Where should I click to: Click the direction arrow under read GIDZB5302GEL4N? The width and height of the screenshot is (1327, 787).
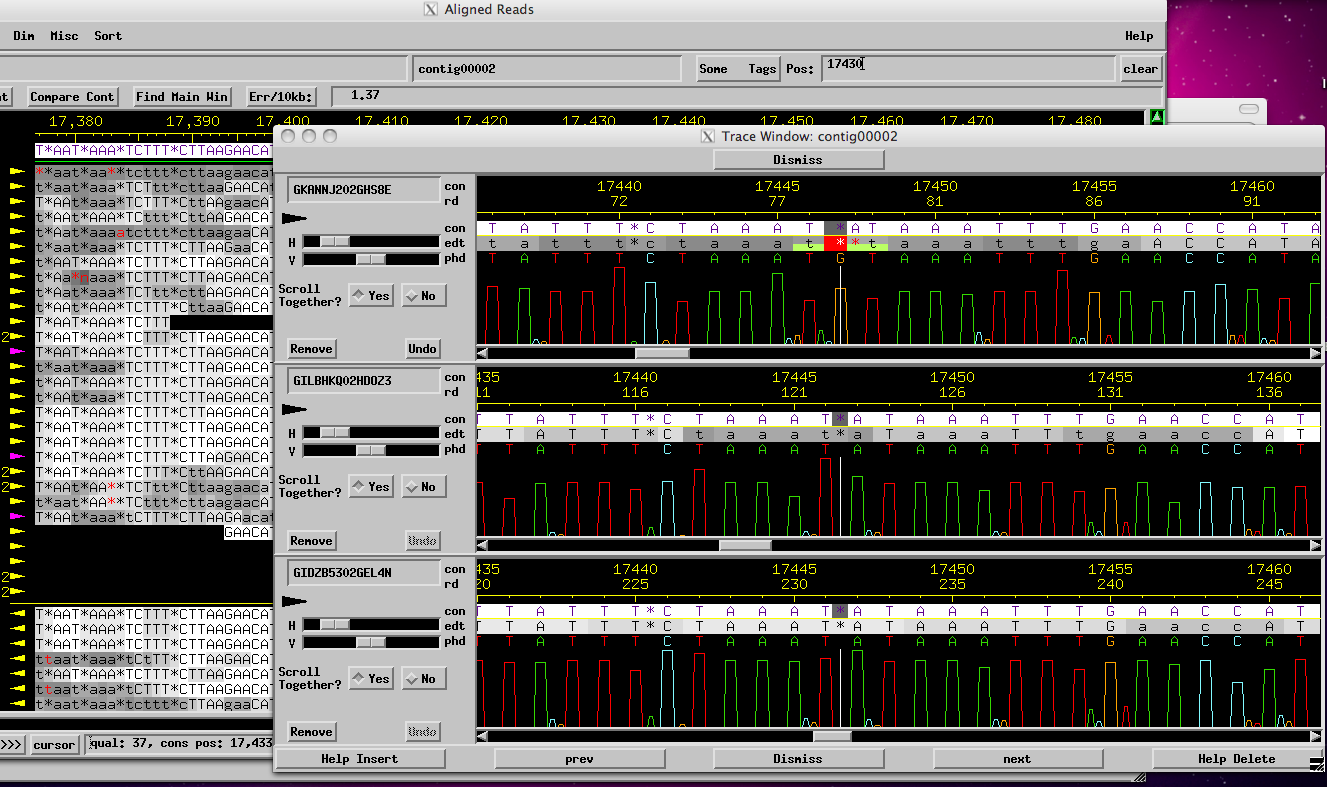(294, 601)
